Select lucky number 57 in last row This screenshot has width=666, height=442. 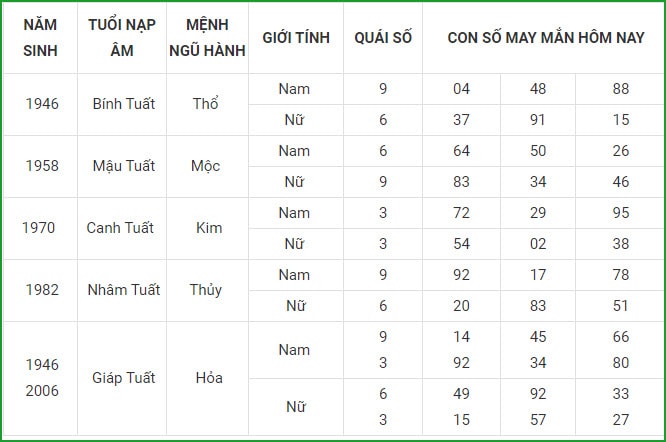[x=538, y=420]
